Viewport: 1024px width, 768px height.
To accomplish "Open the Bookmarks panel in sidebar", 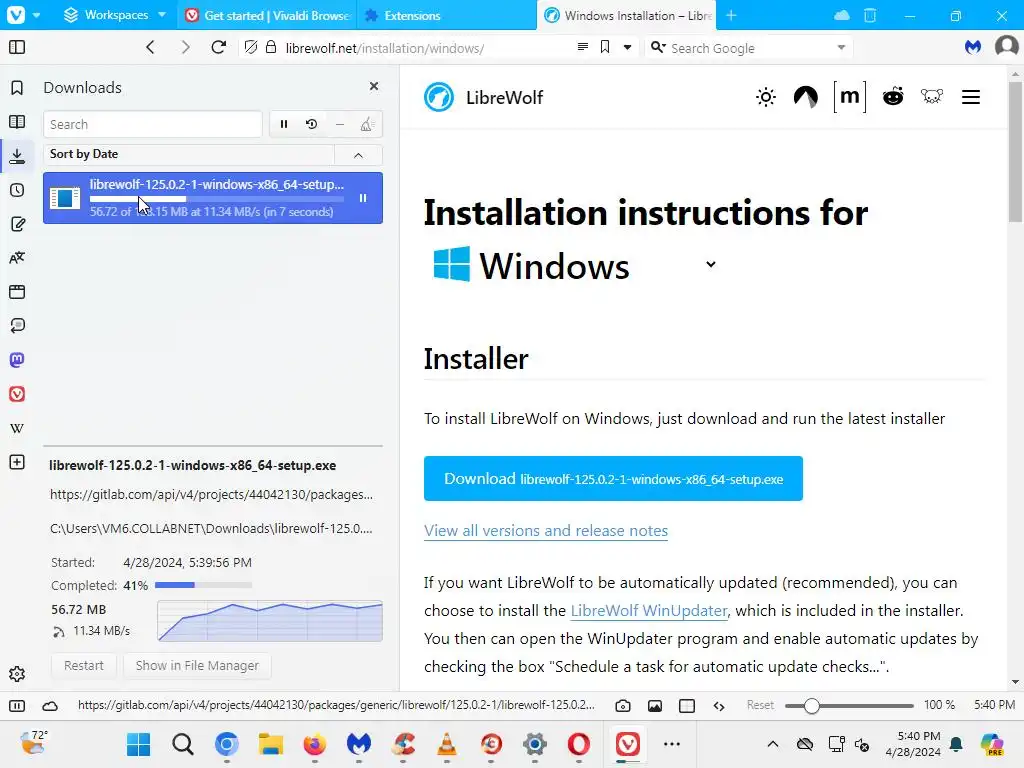I will (17, 88).
